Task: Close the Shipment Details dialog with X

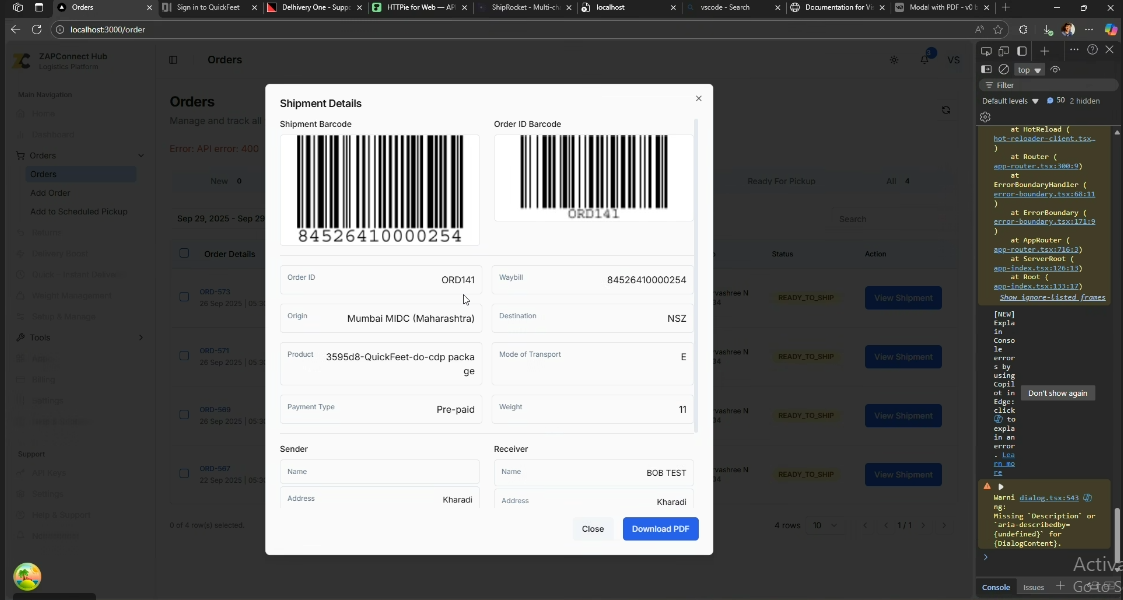Action: click(x=698, y=98)
